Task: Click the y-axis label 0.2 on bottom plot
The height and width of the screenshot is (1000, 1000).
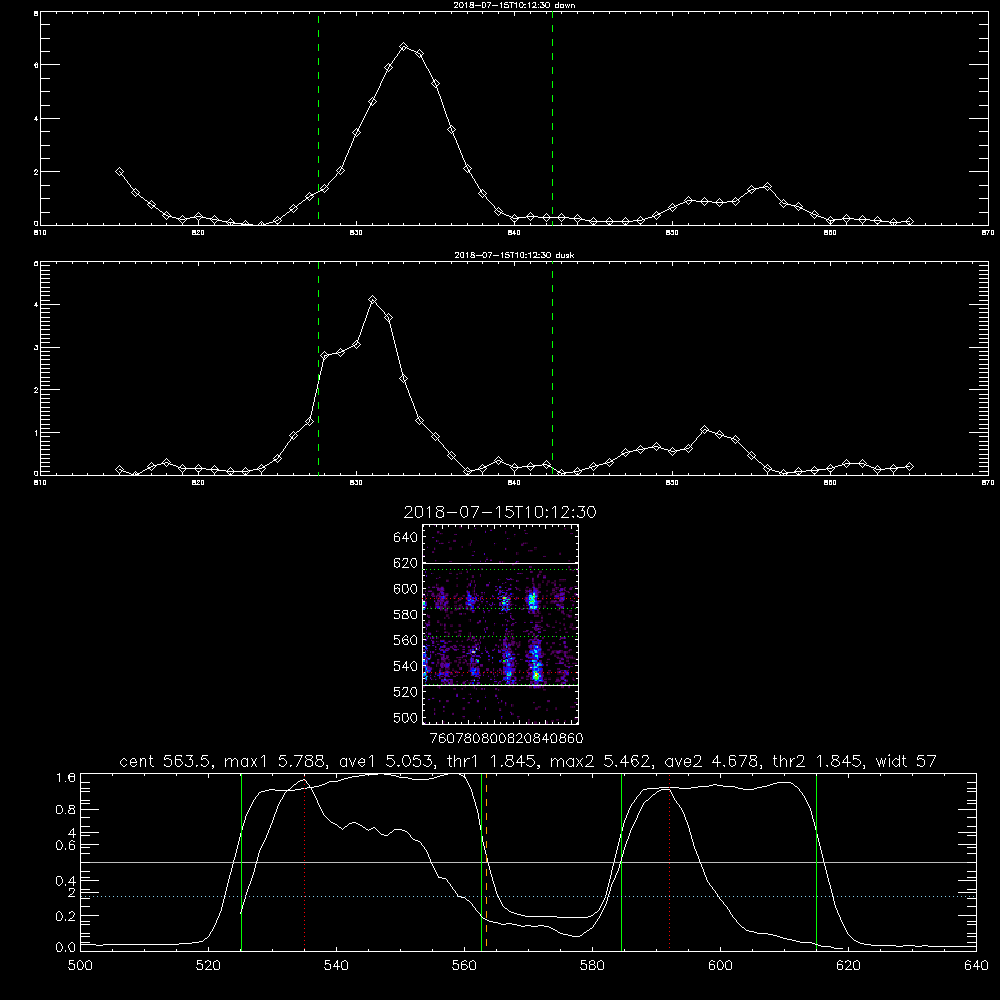Action: (66, 916)
